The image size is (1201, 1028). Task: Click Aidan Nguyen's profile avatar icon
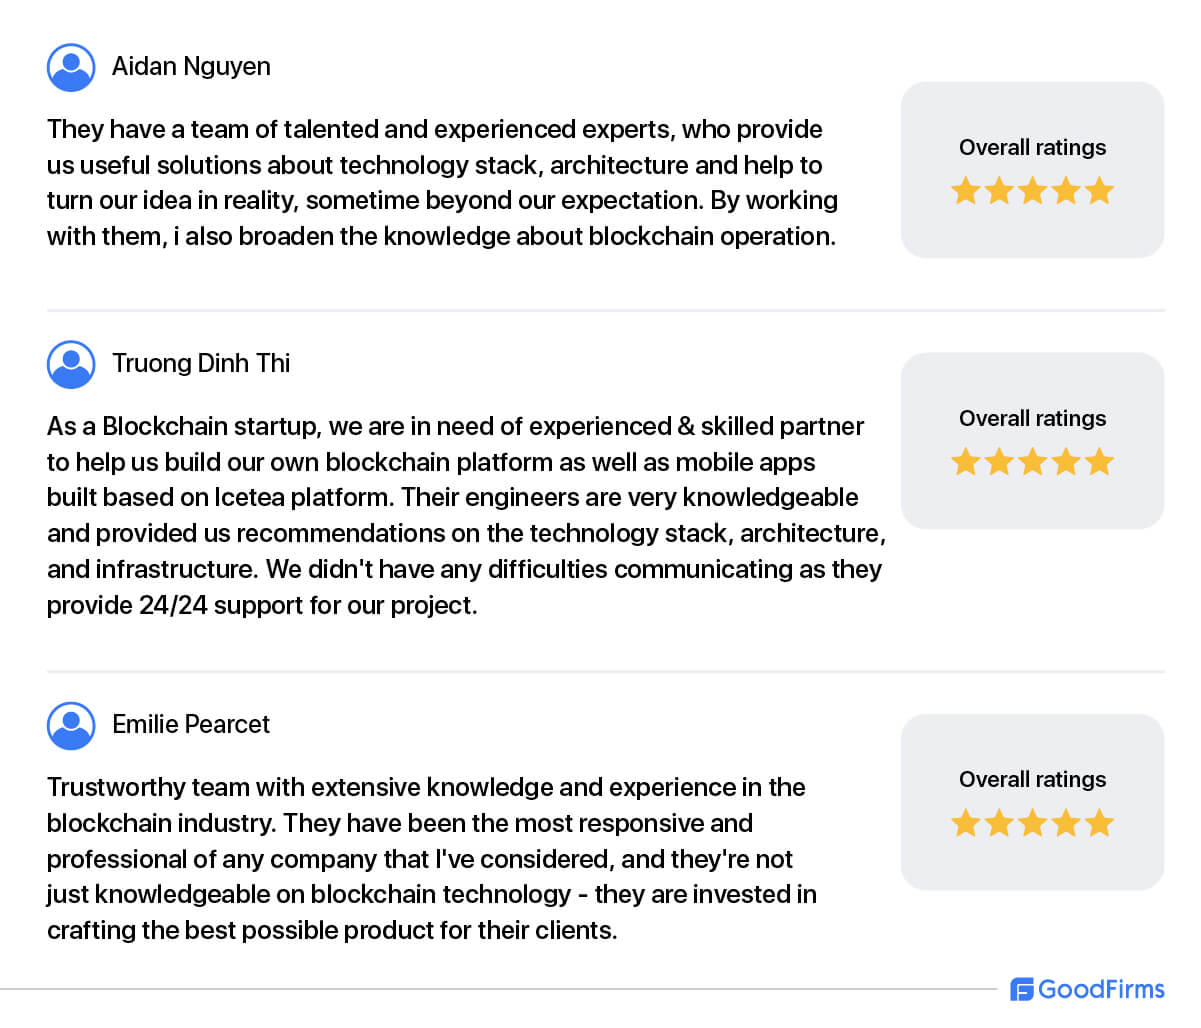(71, 67)
